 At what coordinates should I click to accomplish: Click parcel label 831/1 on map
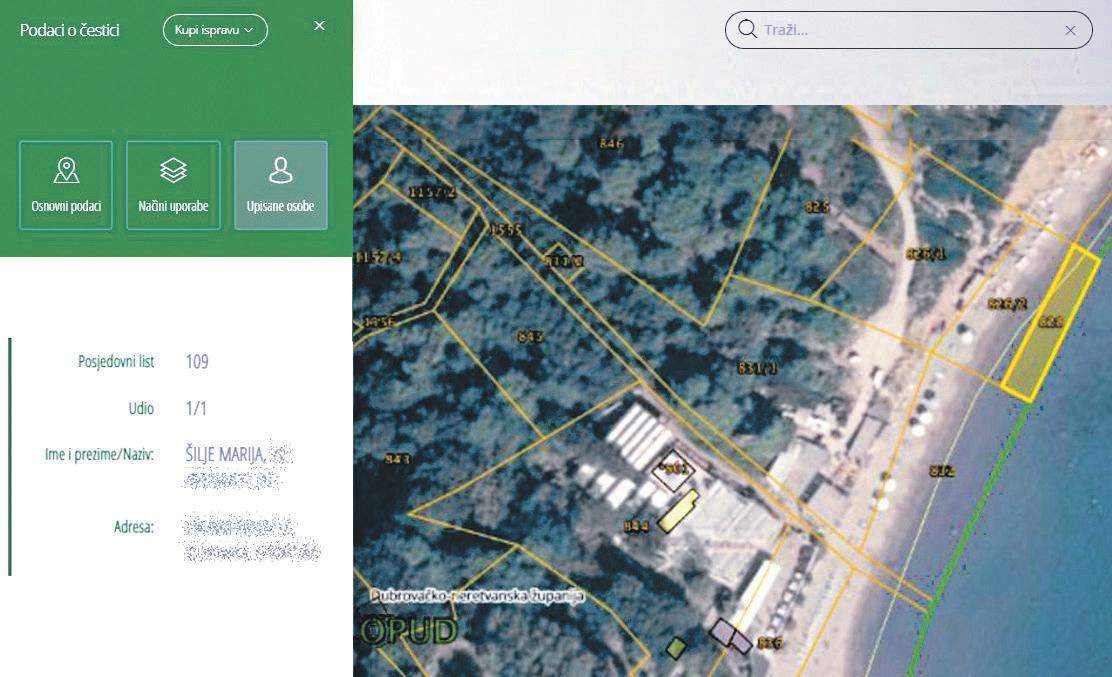[x=757, y=368]
